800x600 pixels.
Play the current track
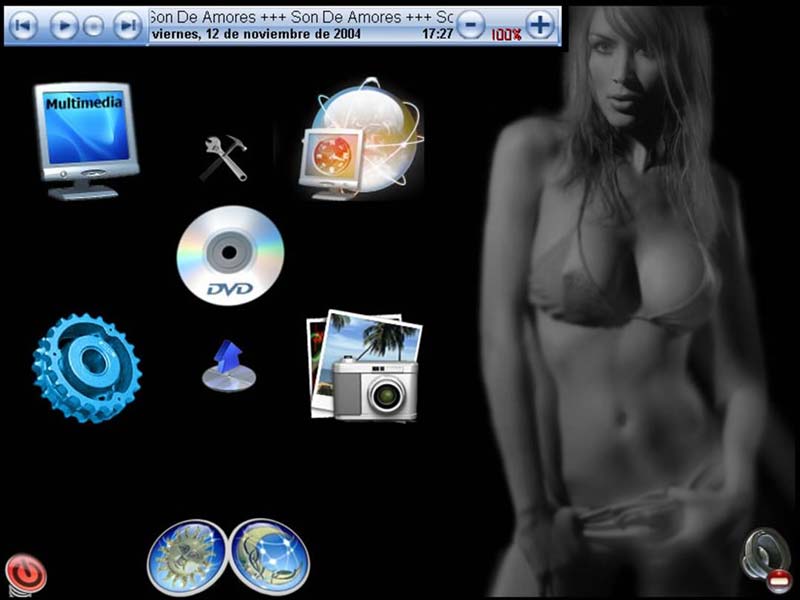(x=63, y=26)
